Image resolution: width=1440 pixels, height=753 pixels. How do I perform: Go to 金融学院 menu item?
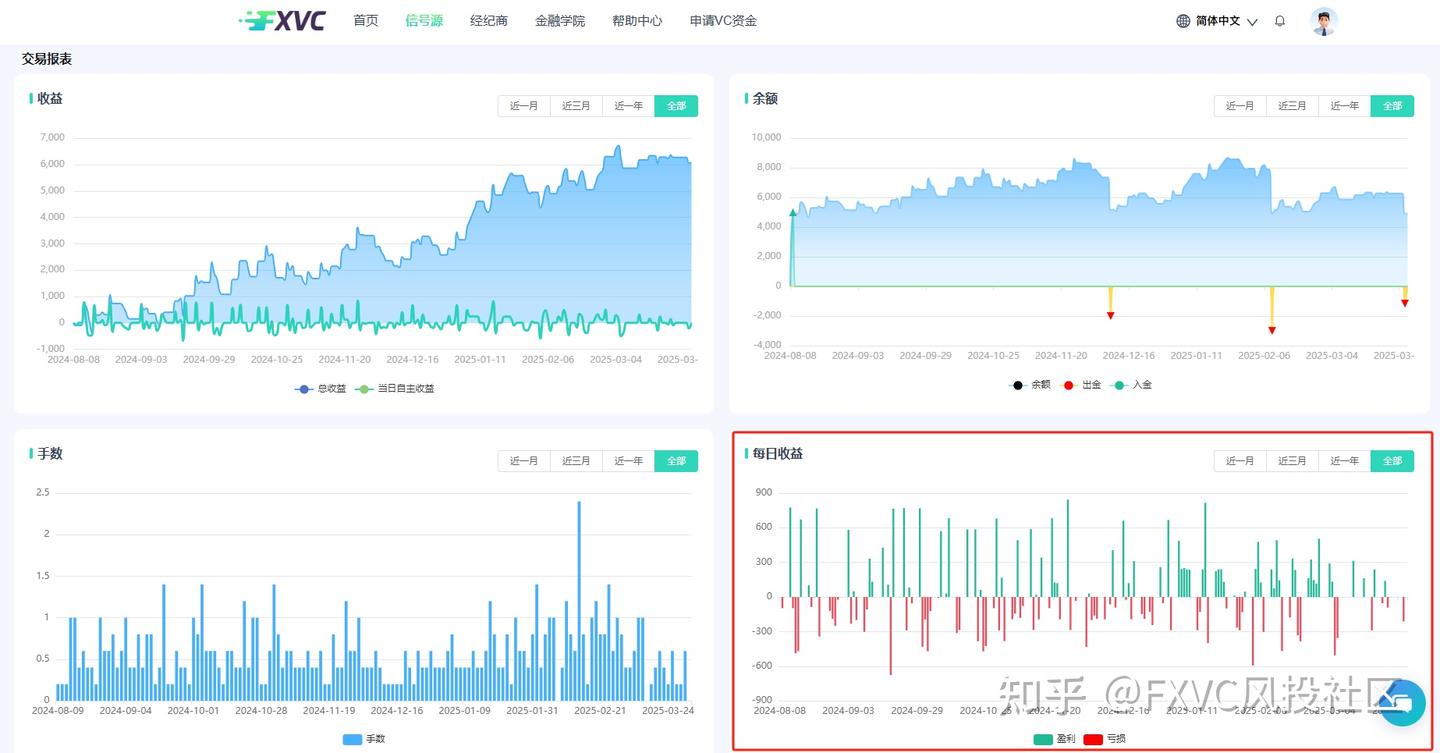tap(560, 20)
